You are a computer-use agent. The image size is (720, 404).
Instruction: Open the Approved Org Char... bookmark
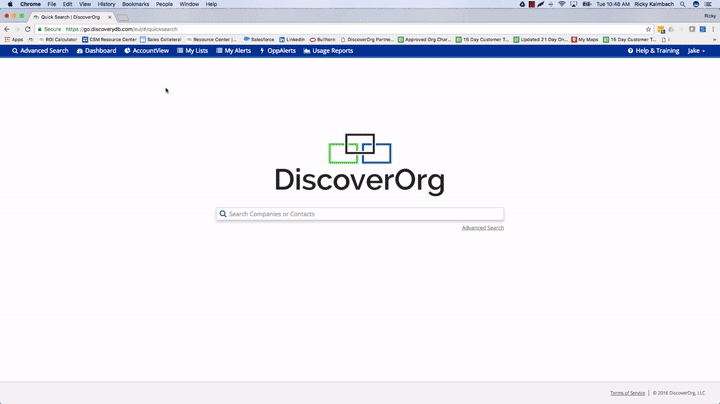click(x=425, y=39)
